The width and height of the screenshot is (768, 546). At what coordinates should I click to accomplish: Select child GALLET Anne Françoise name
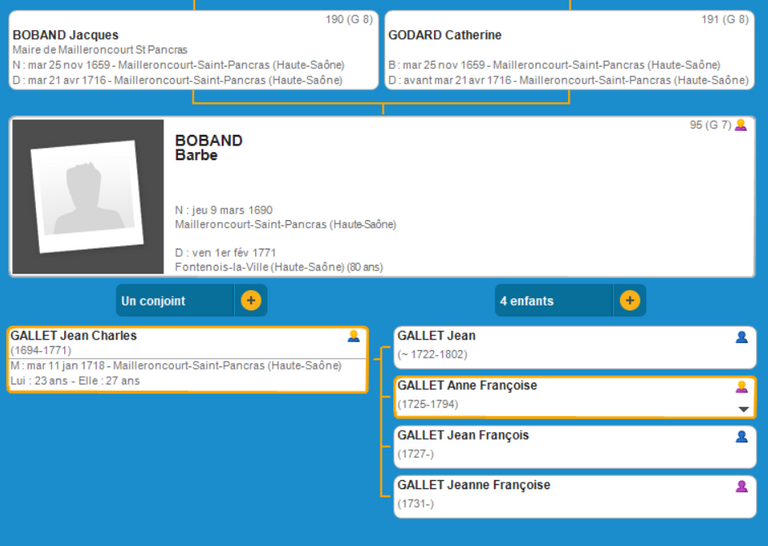click(467, 386)
